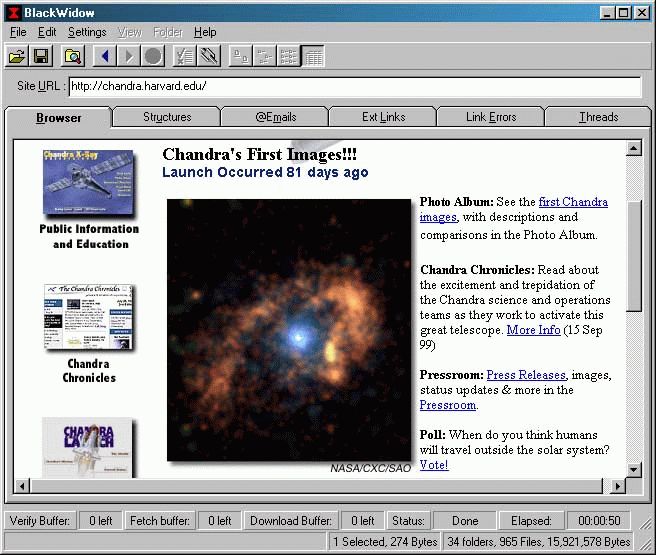Open the 'Press Releases' link
The height and width of the screenshot is (555, 656).
pyautogui.click(x=526, y=375)
